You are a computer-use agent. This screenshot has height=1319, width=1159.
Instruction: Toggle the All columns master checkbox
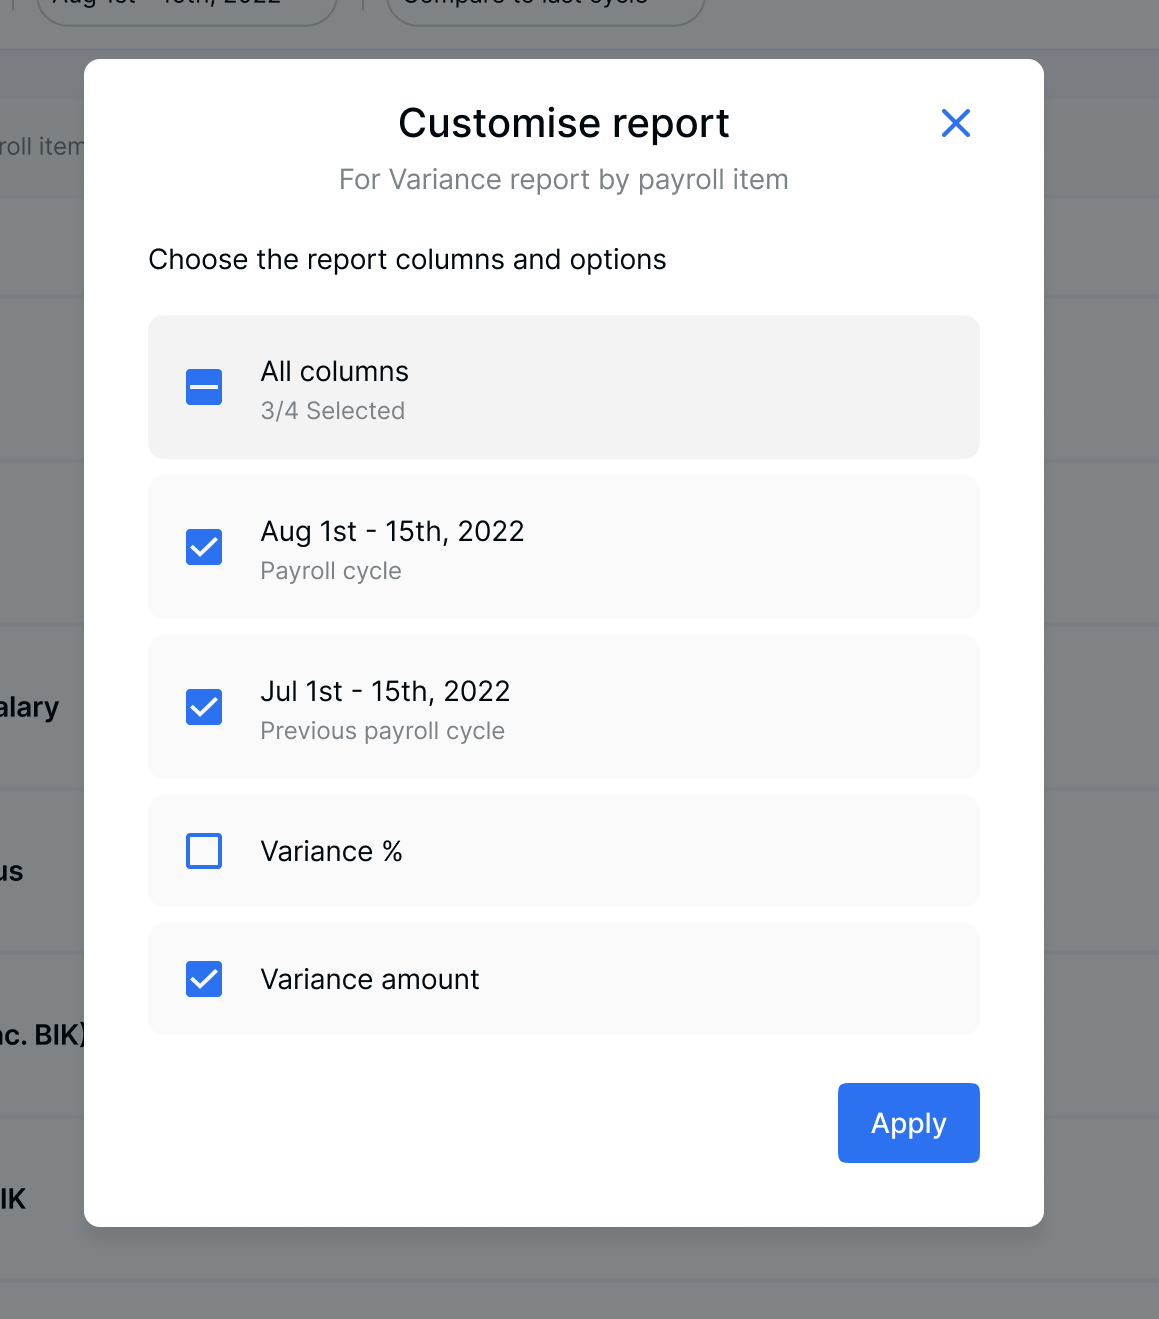(x=203, y=387)
